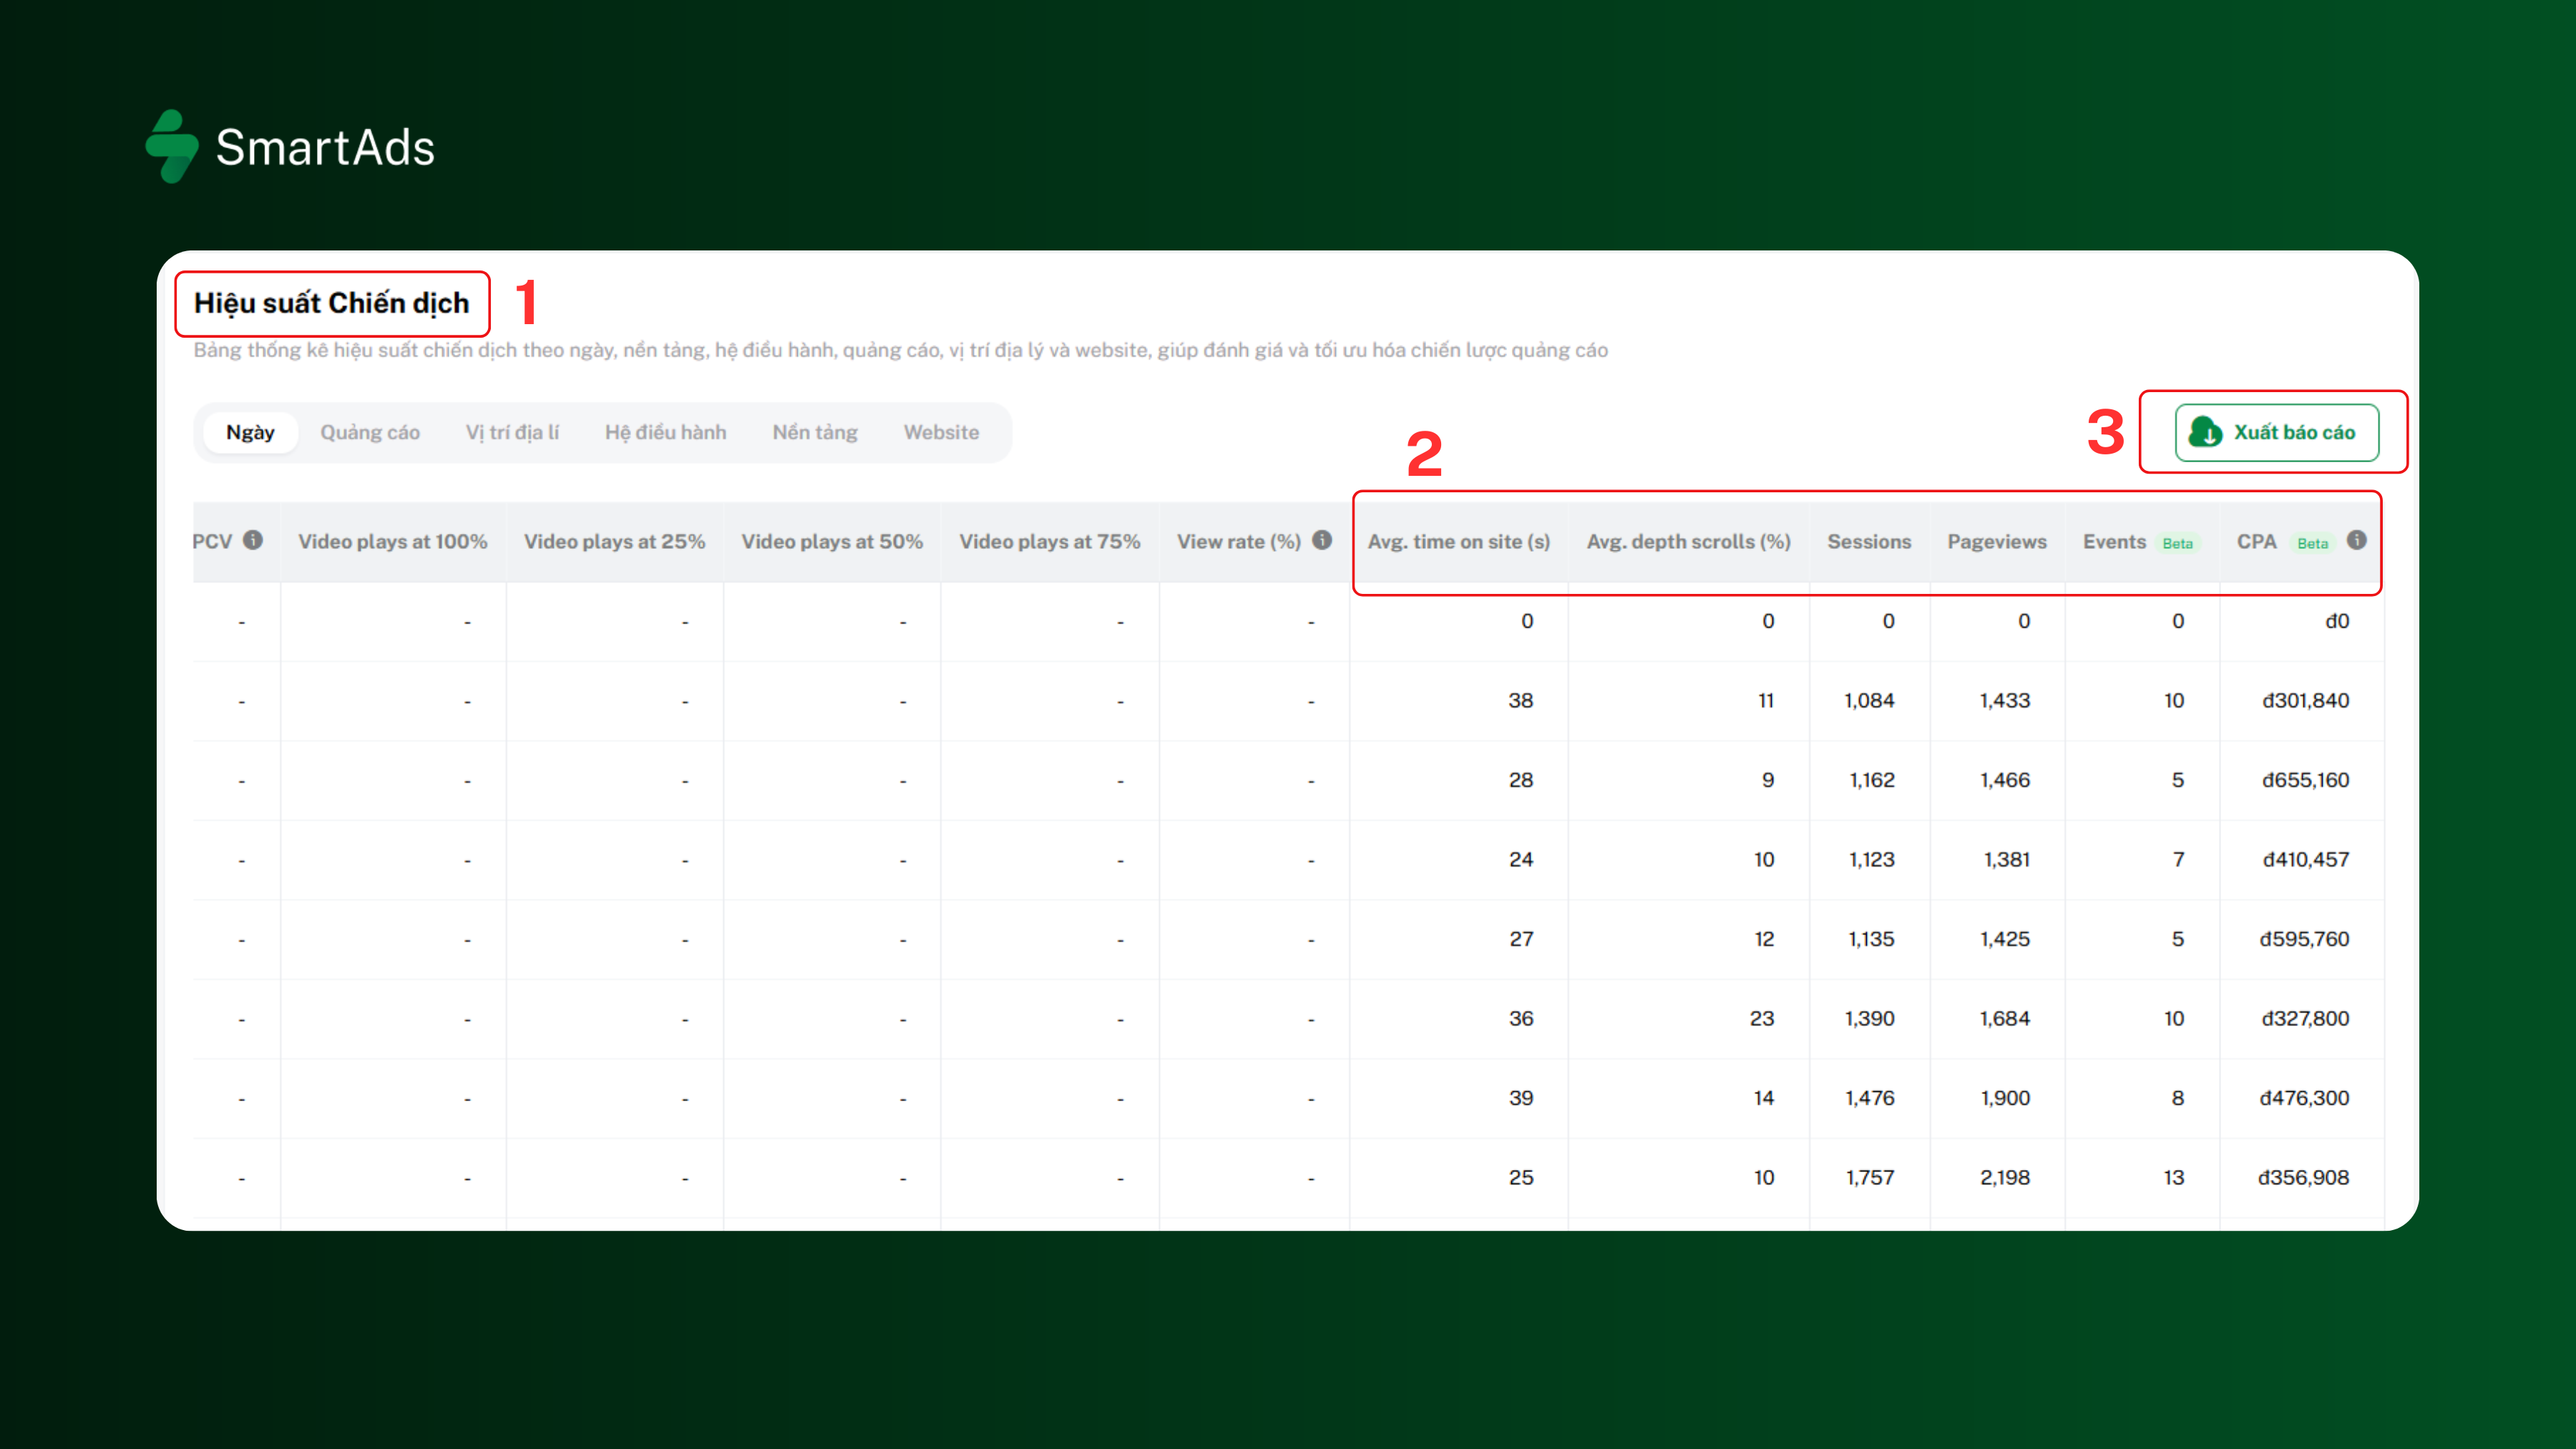Click the SmartAds logo icon

[x=172, y=146]
